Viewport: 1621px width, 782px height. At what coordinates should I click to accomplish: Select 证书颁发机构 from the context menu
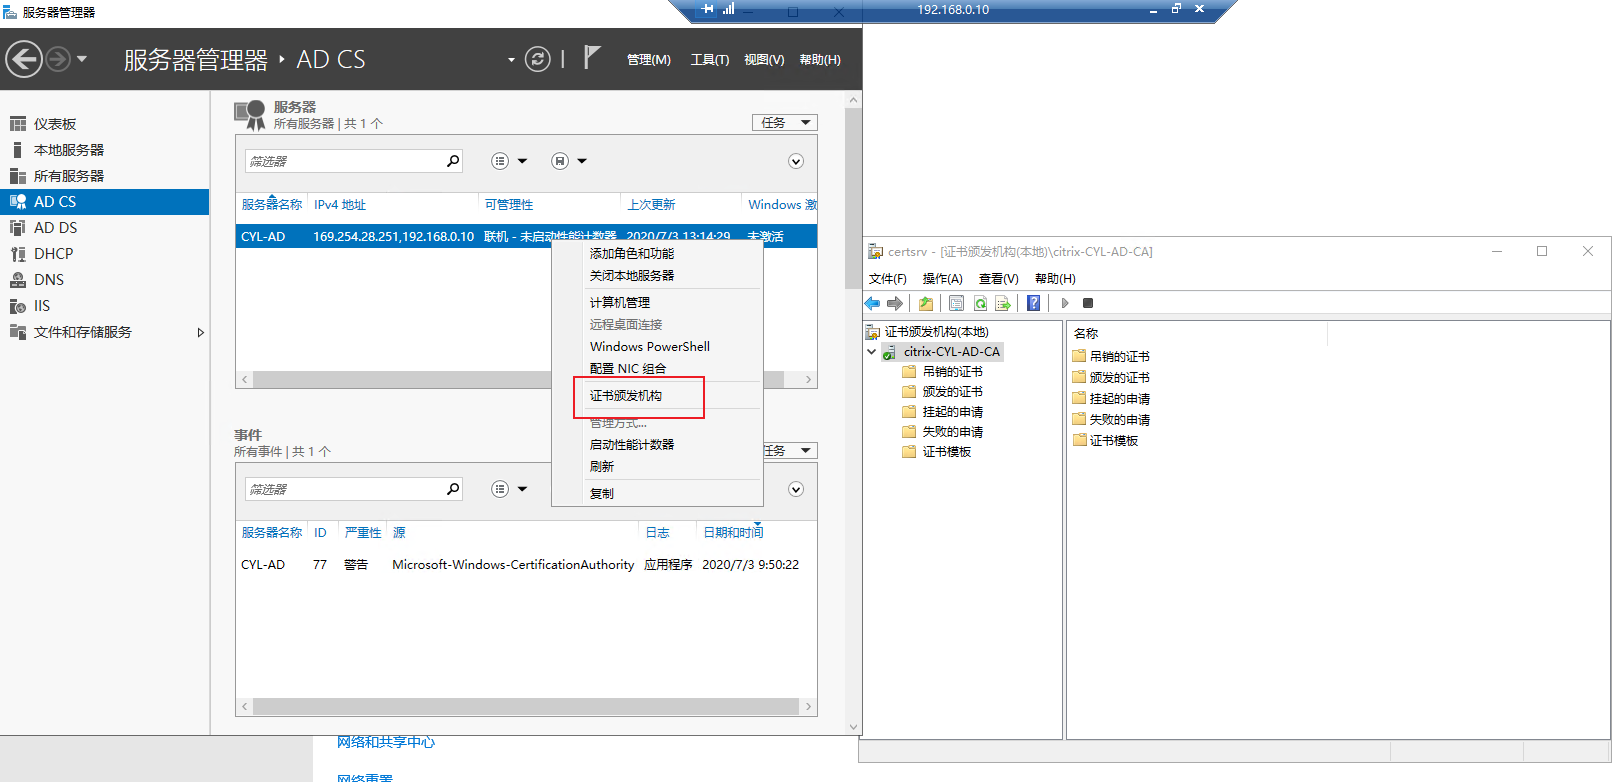click(x=626, y=396)
